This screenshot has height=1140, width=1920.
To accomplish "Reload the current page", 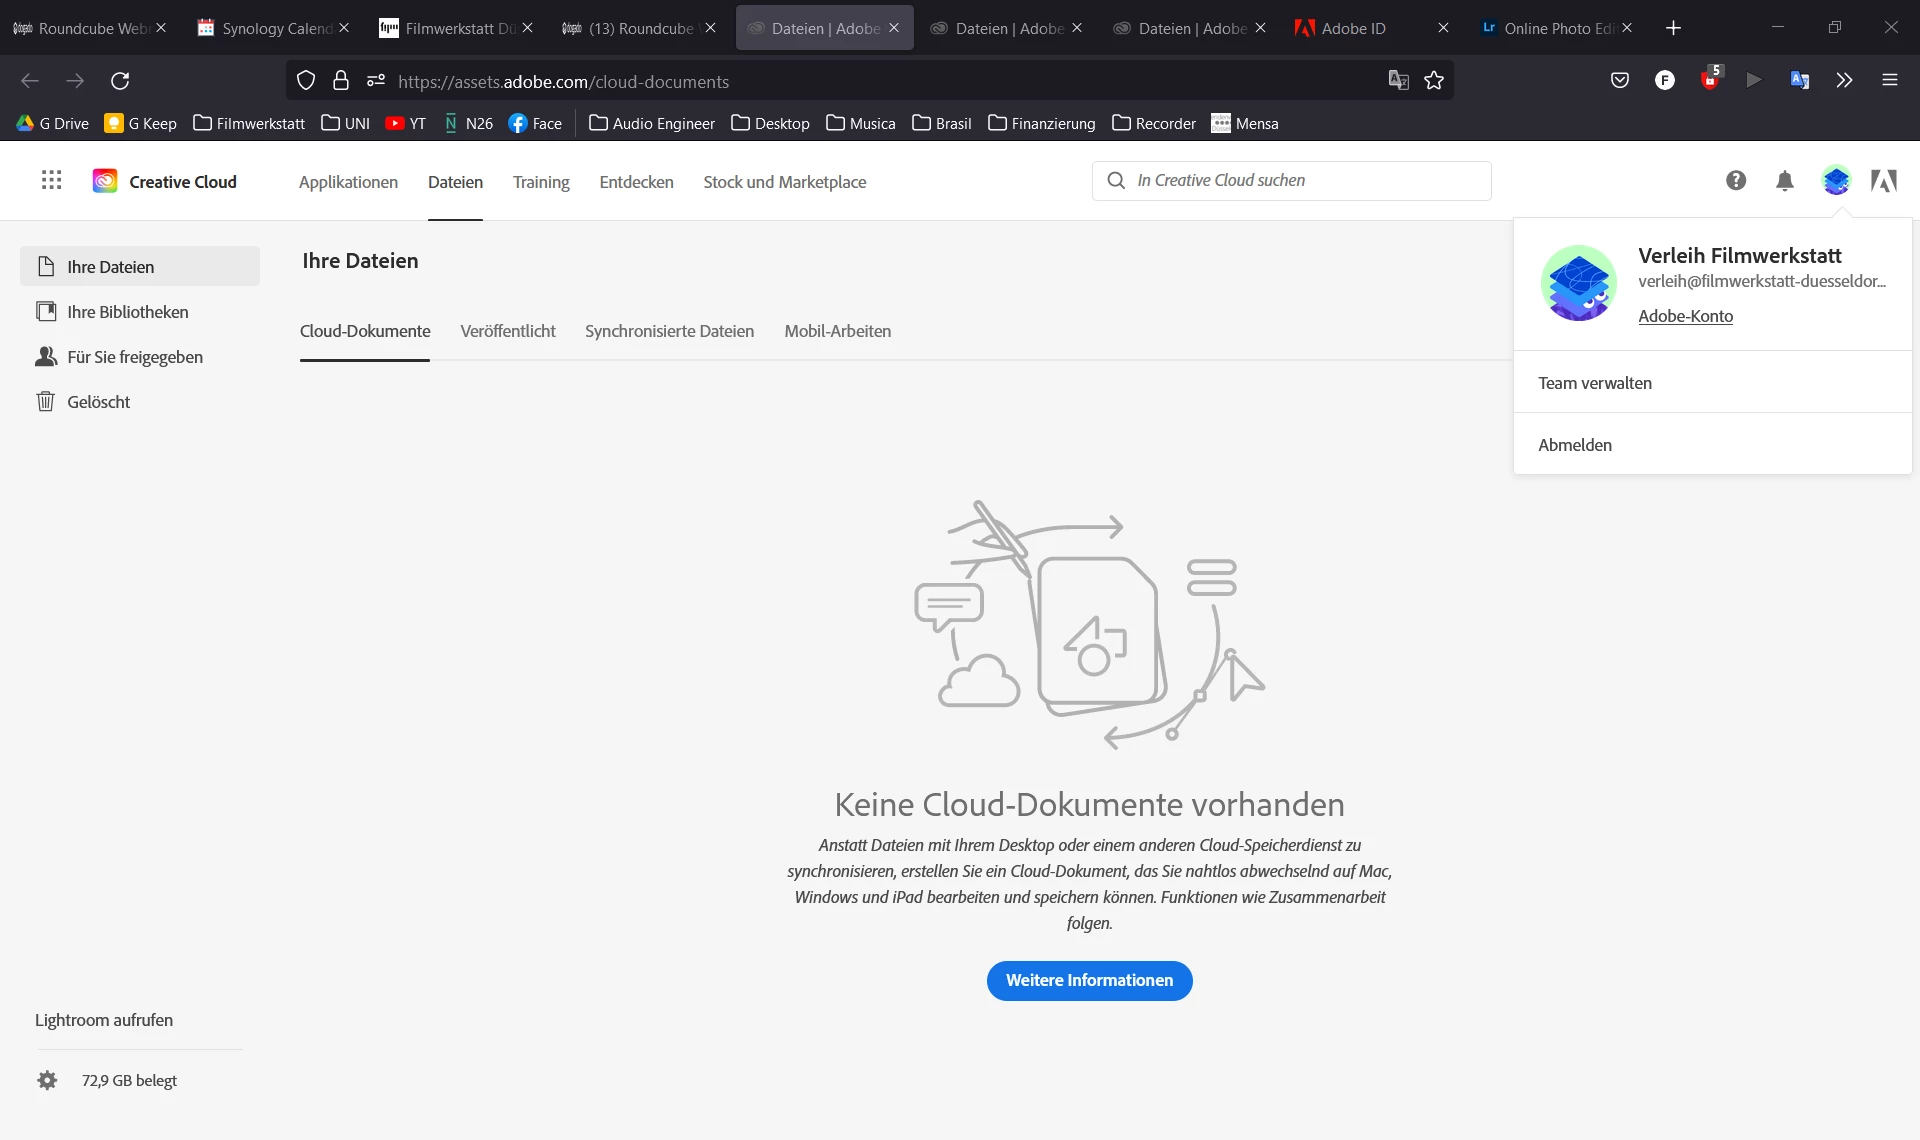I will 120,81.
